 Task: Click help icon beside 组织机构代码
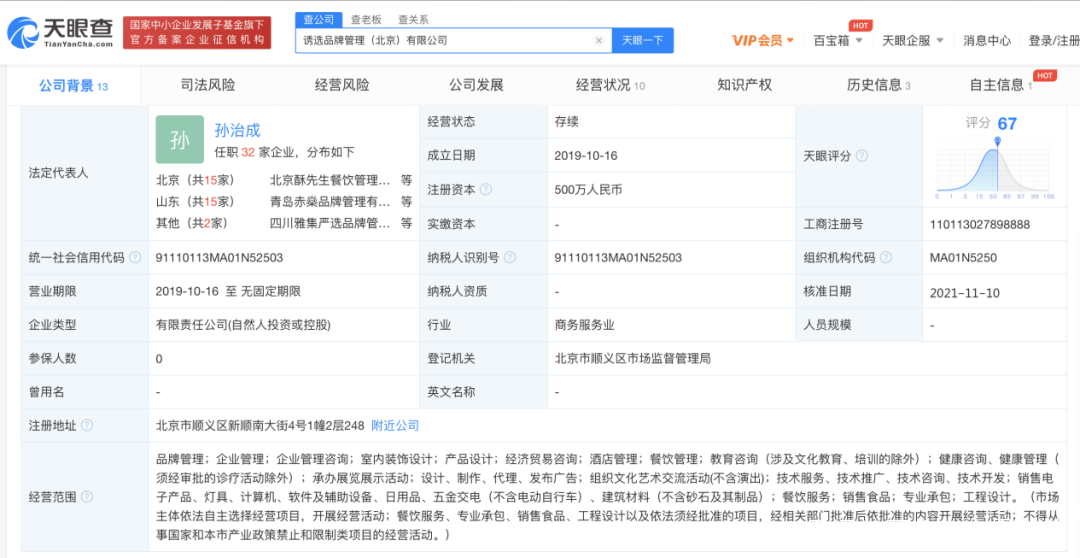pos(884,258)
